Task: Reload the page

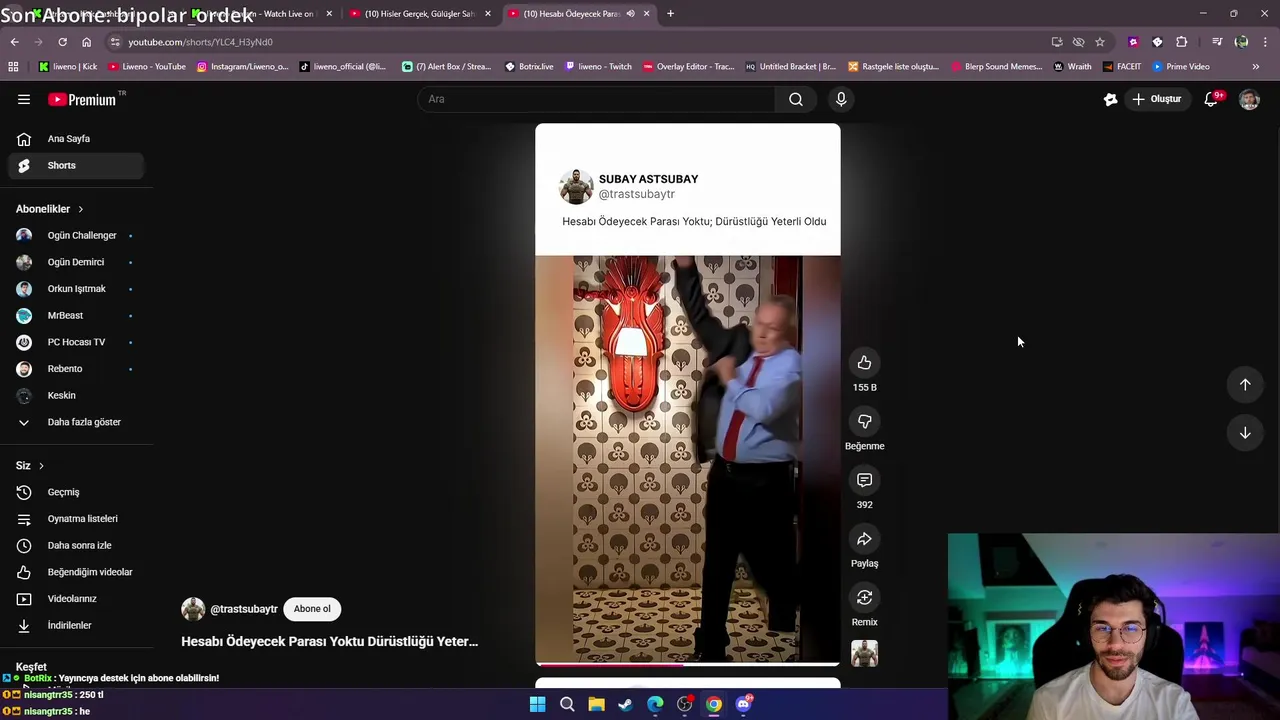Action: (x=62, y=42)
